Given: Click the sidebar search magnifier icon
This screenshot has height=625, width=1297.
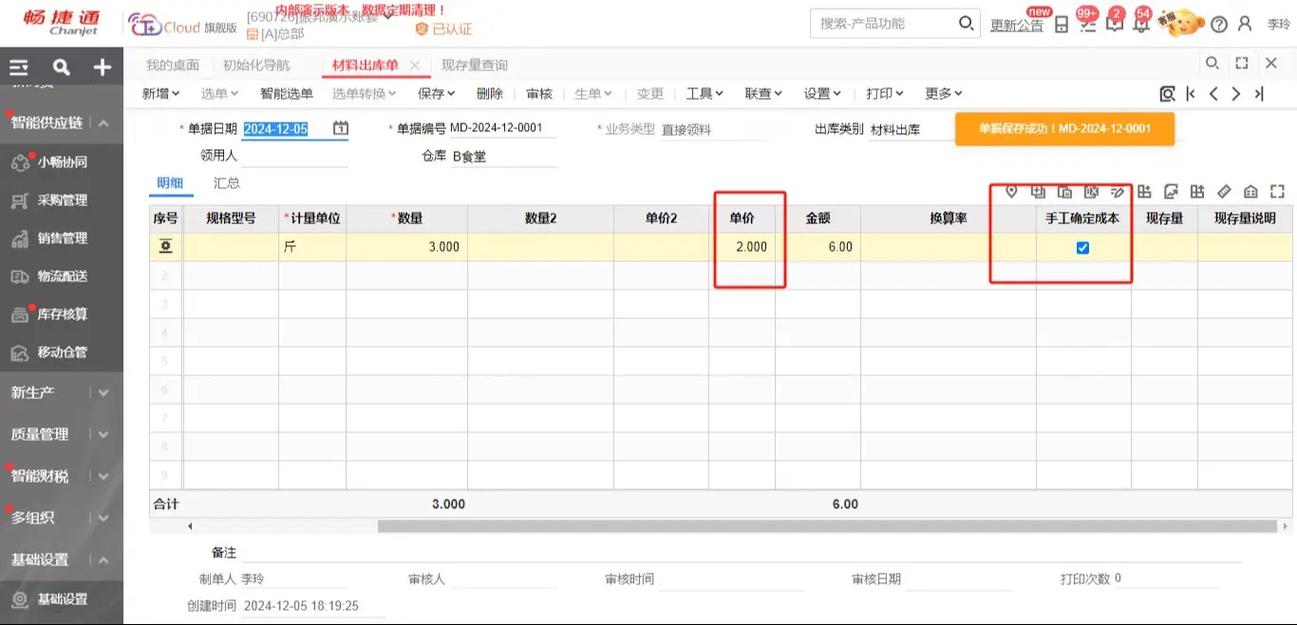Looking at the screenshot, I should tap(61, 68).
